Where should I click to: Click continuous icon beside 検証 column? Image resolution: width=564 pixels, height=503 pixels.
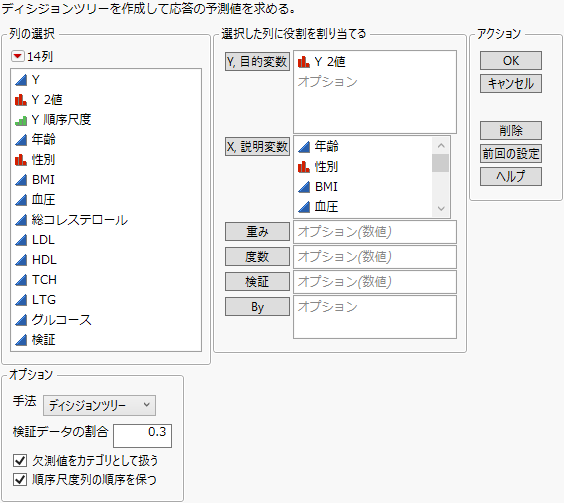[21, 340]
